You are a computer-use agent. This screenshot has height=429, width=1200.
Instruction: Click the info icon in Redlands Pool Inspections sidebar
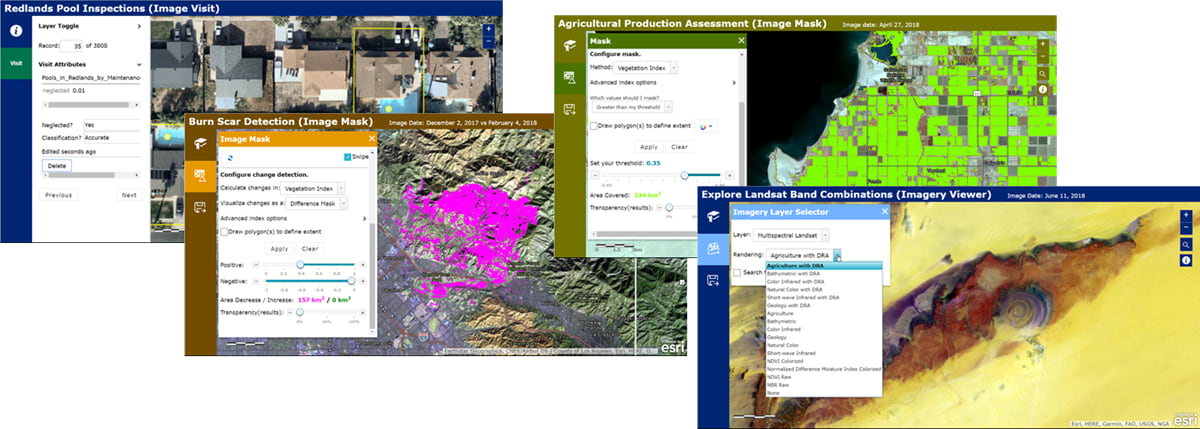point(16,29)
